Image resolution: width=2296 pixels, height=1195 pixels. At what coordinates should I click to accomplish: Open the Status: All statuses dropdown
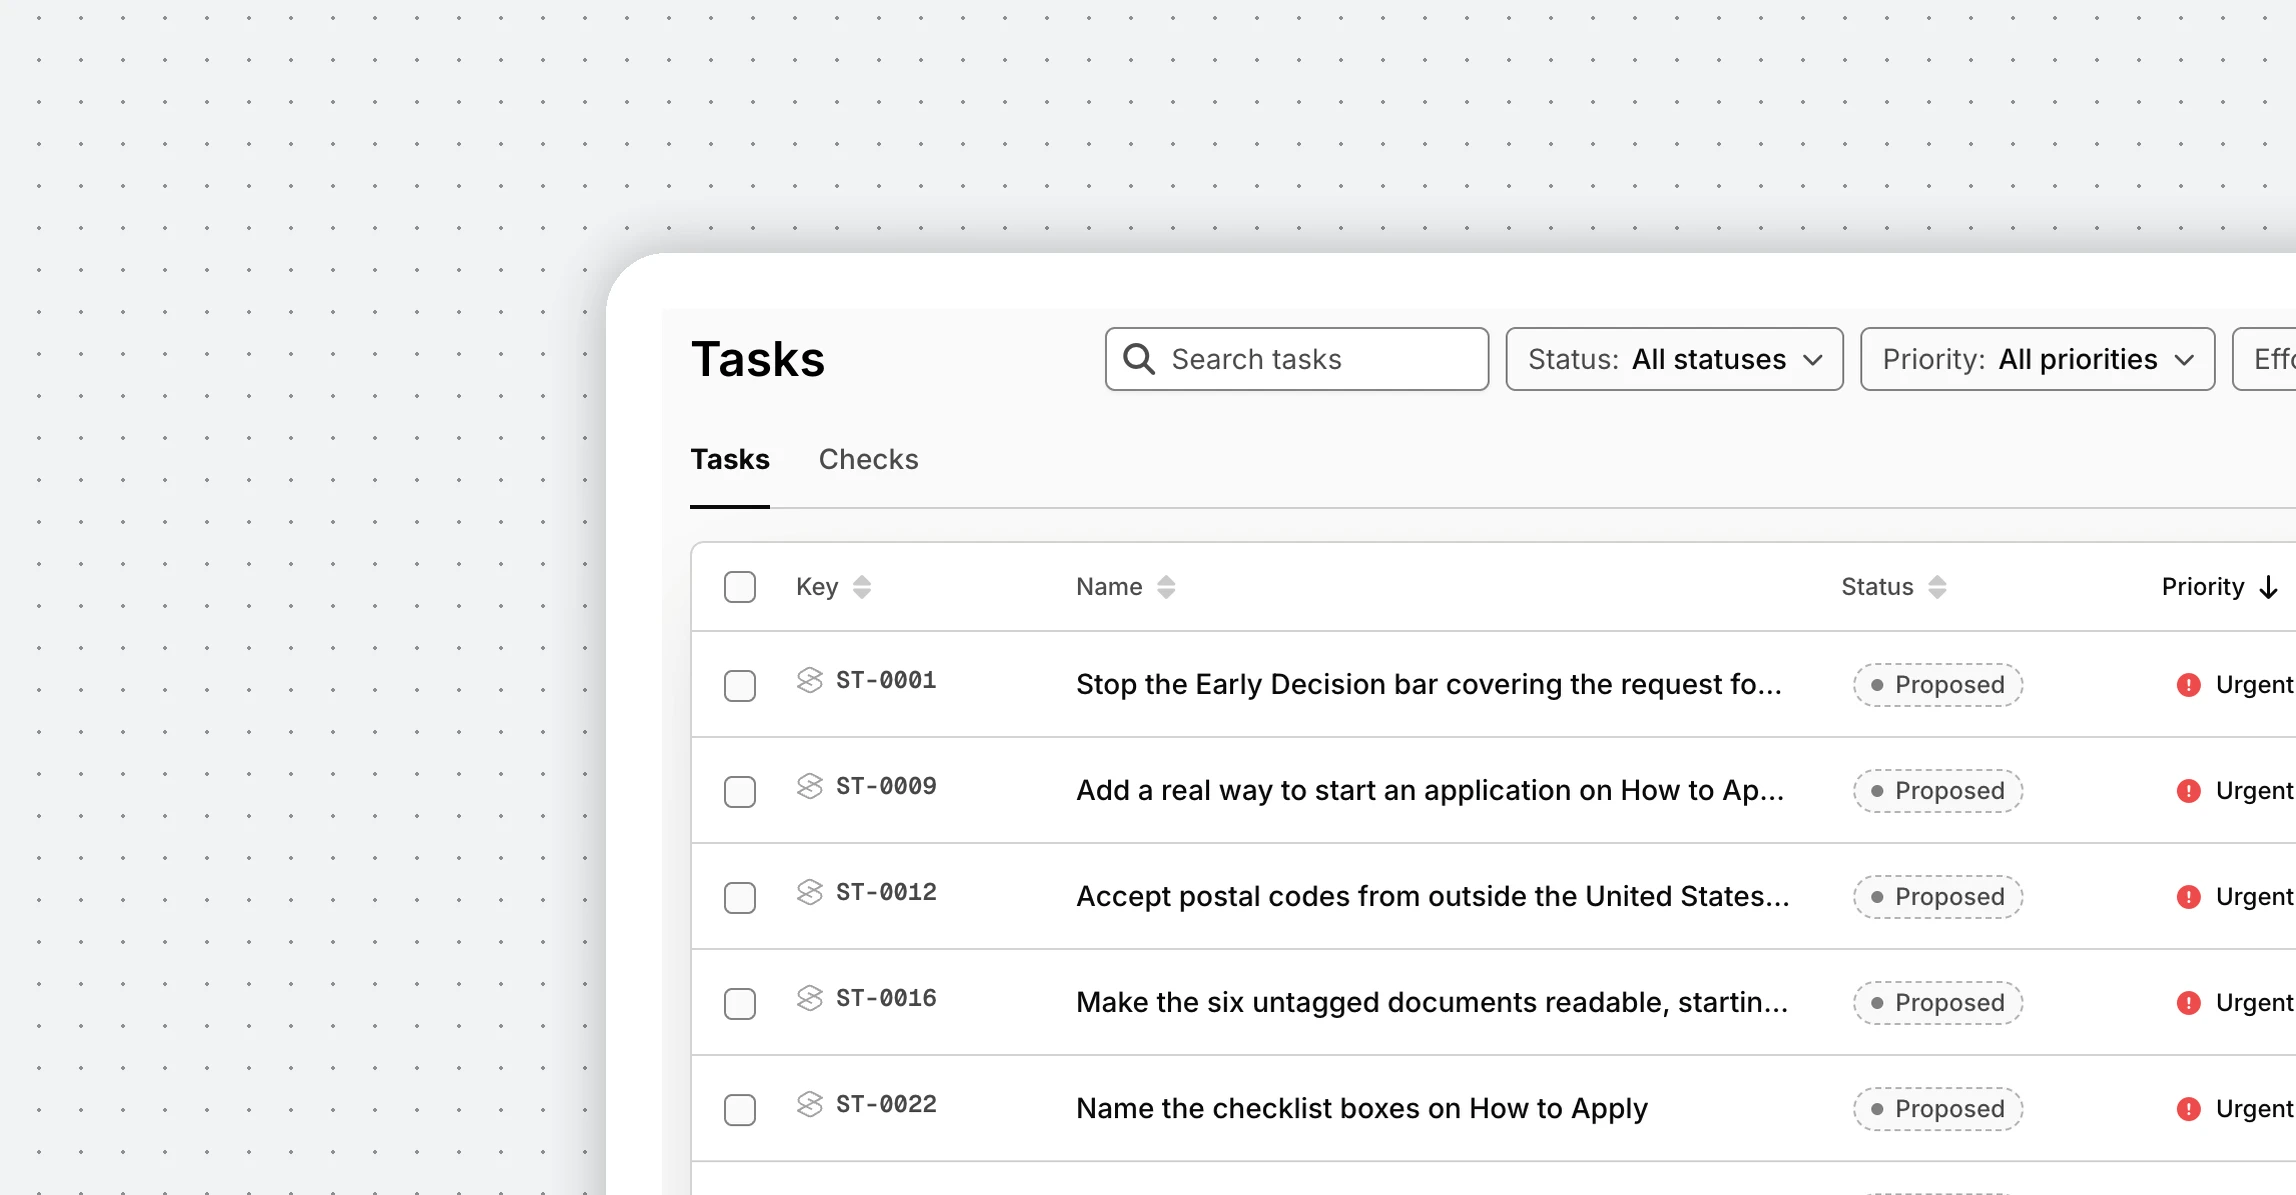1675,359
